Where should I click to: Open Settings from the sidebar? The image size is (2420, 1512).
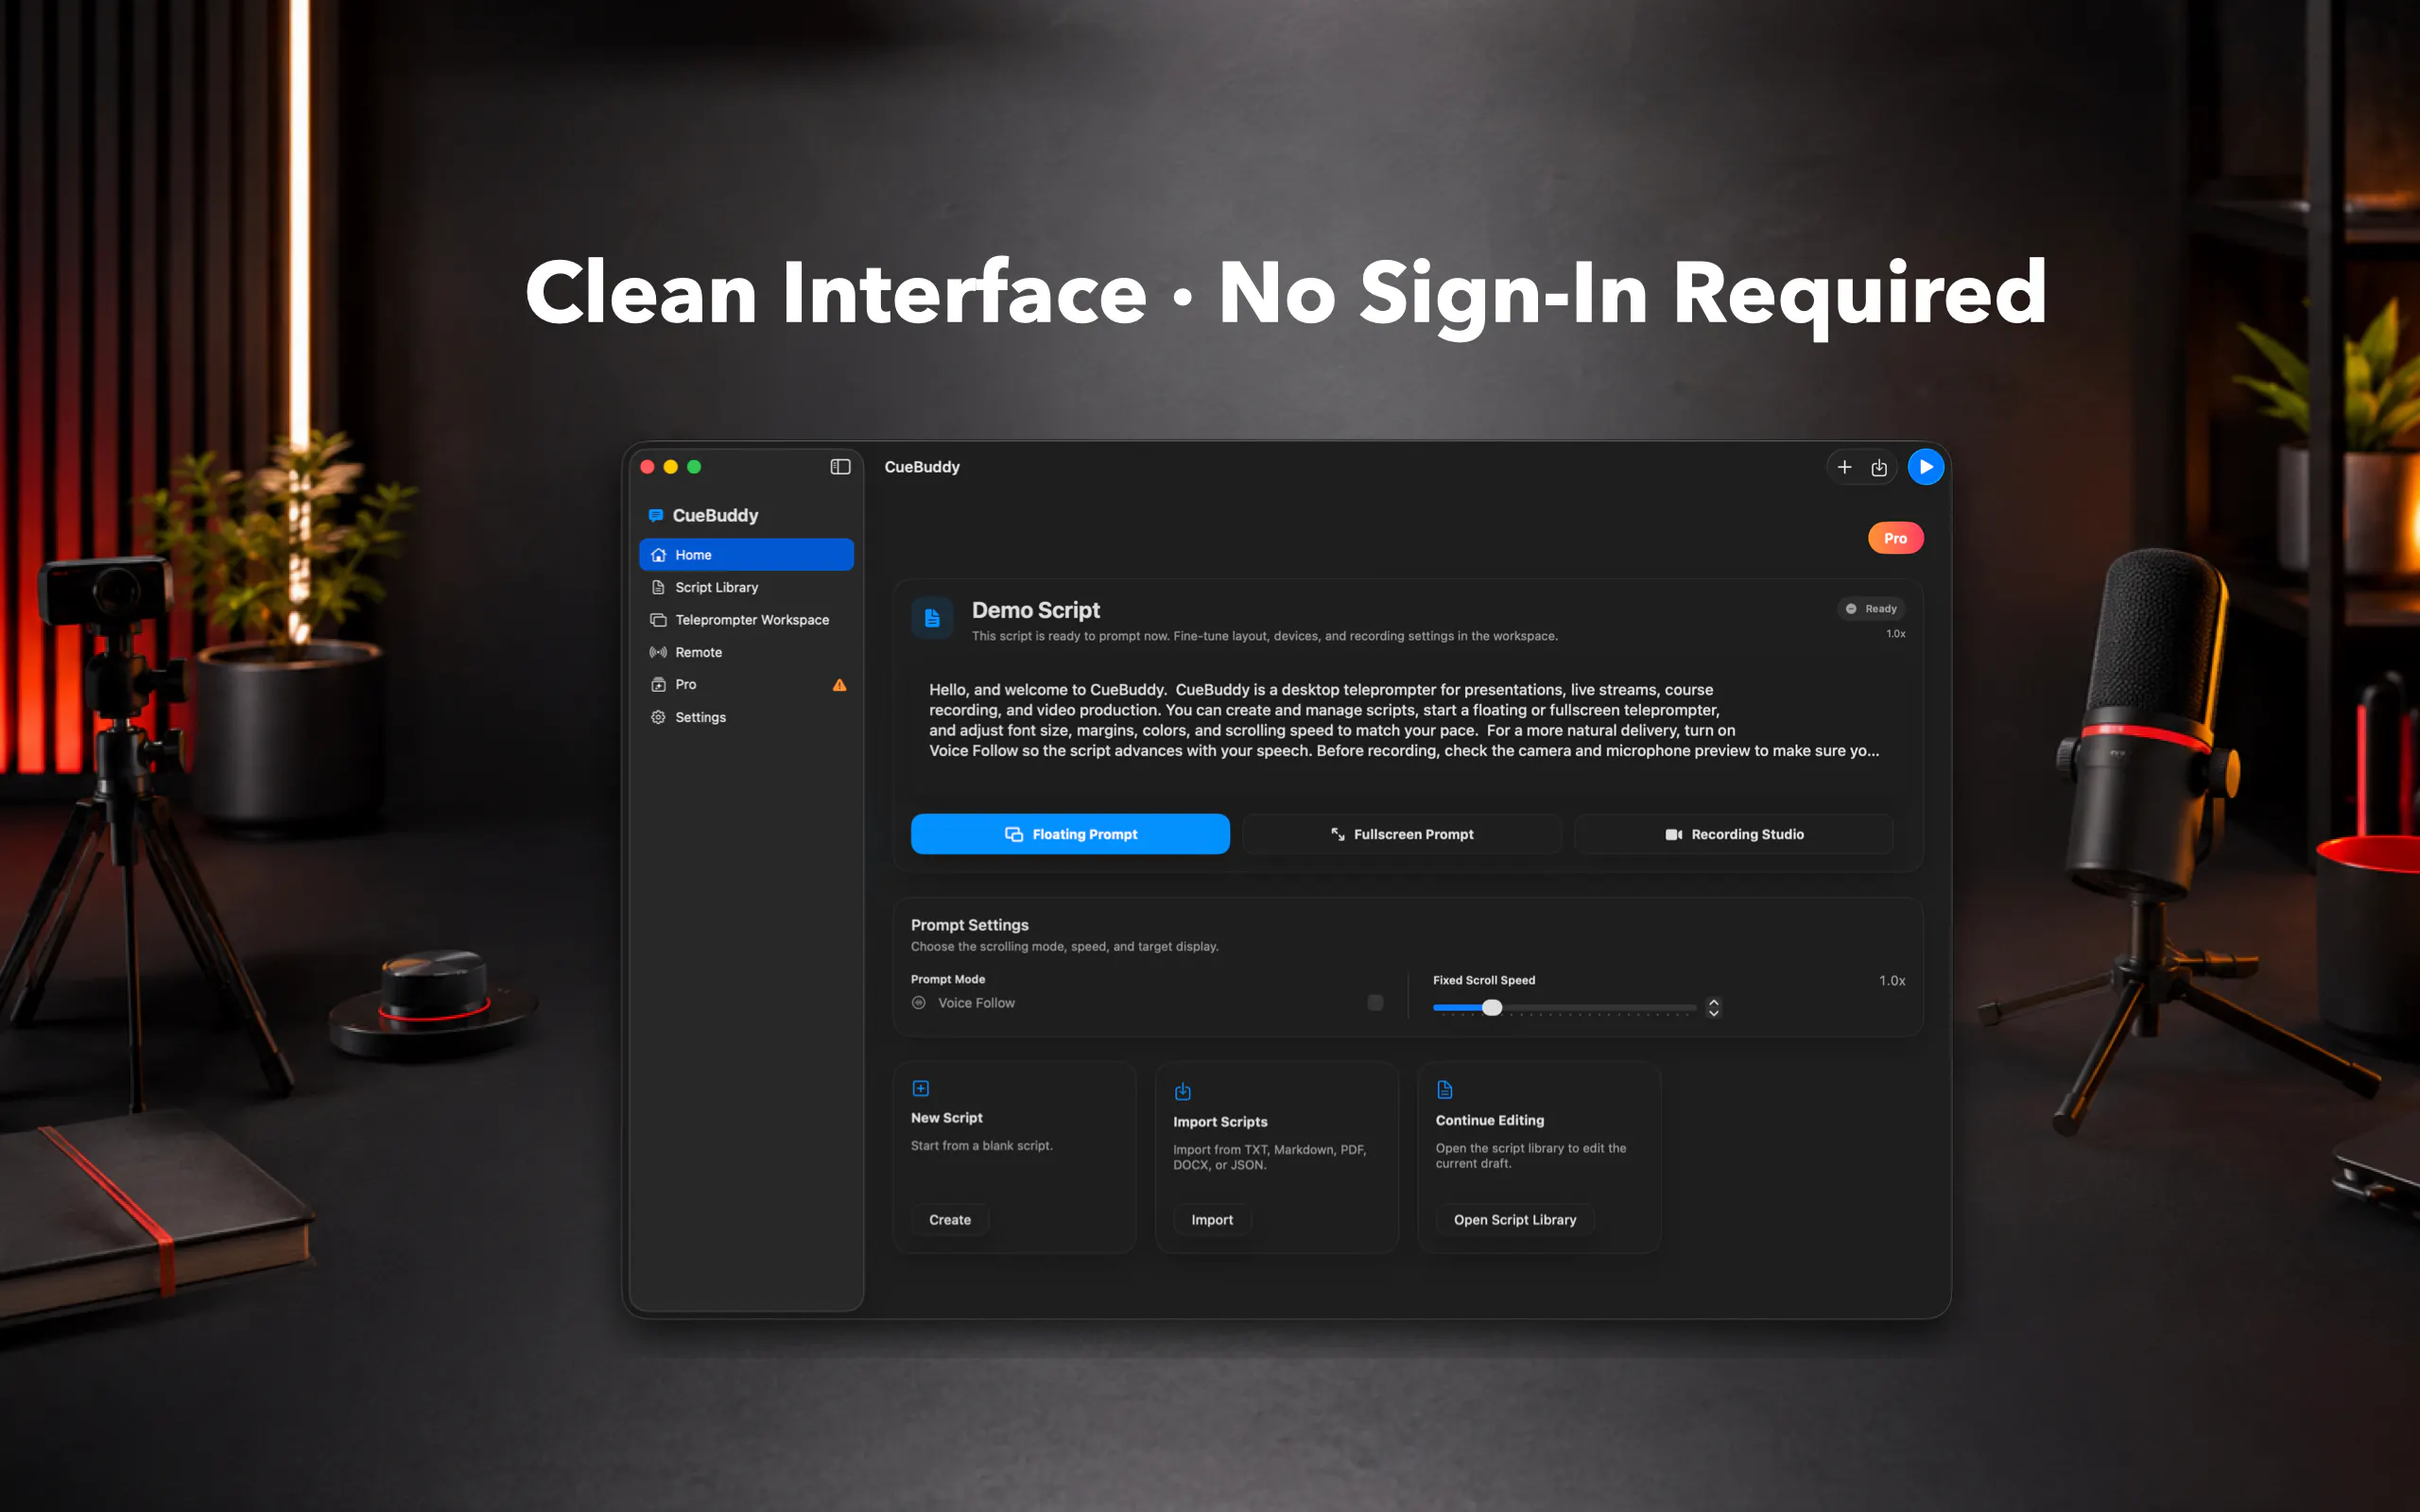[746, 717]
